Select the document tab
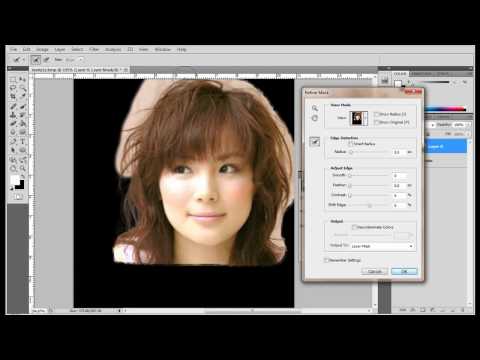Viewport: 480px width, 360px height. click(78, 70)
